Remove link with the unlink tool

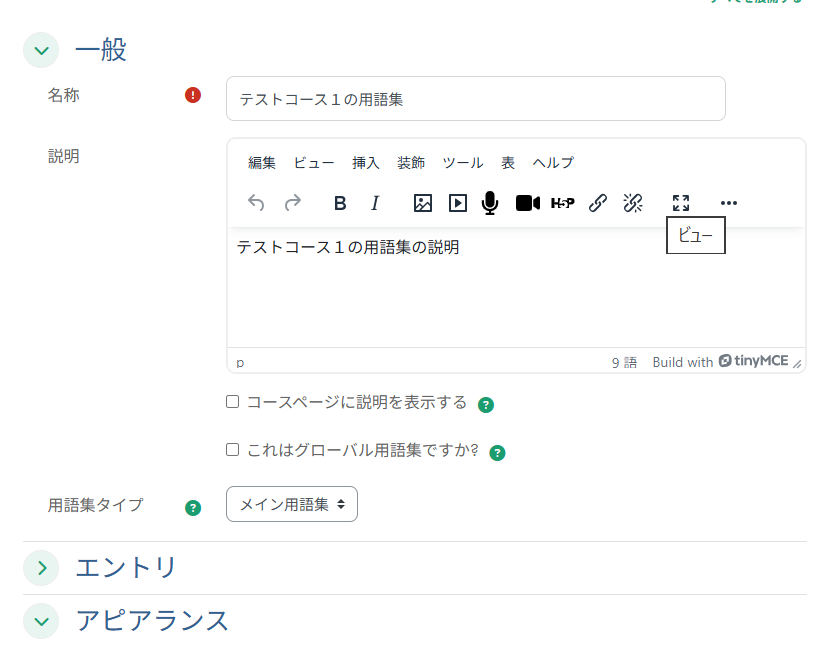tap(632, 203)
